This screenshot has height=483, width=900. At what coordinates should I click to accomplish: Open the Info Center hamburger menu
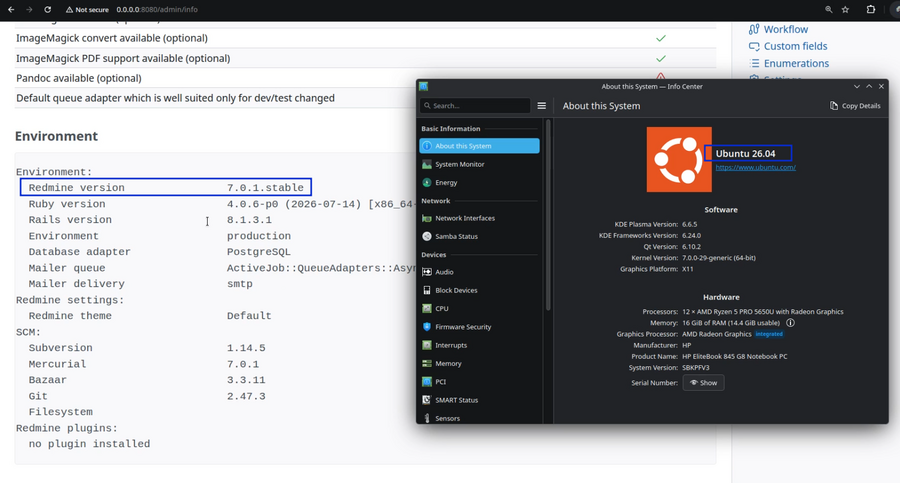pyautogui.click(x=541, y=106)
